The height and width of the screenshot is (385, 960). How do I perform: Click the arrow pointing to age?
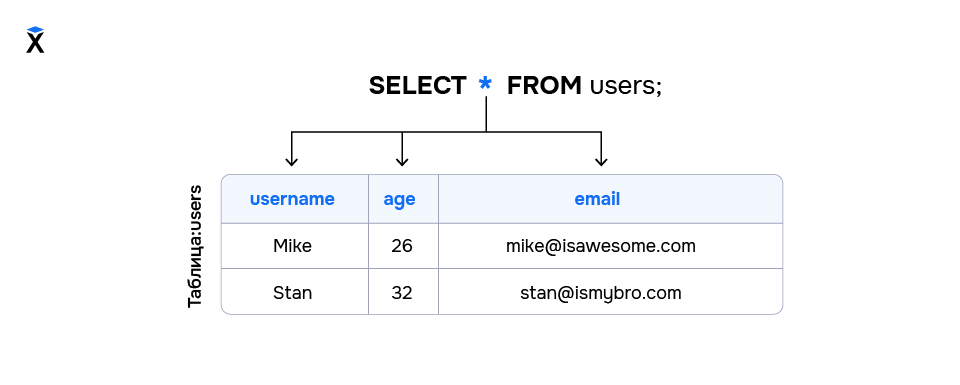[x=402, y=149]
